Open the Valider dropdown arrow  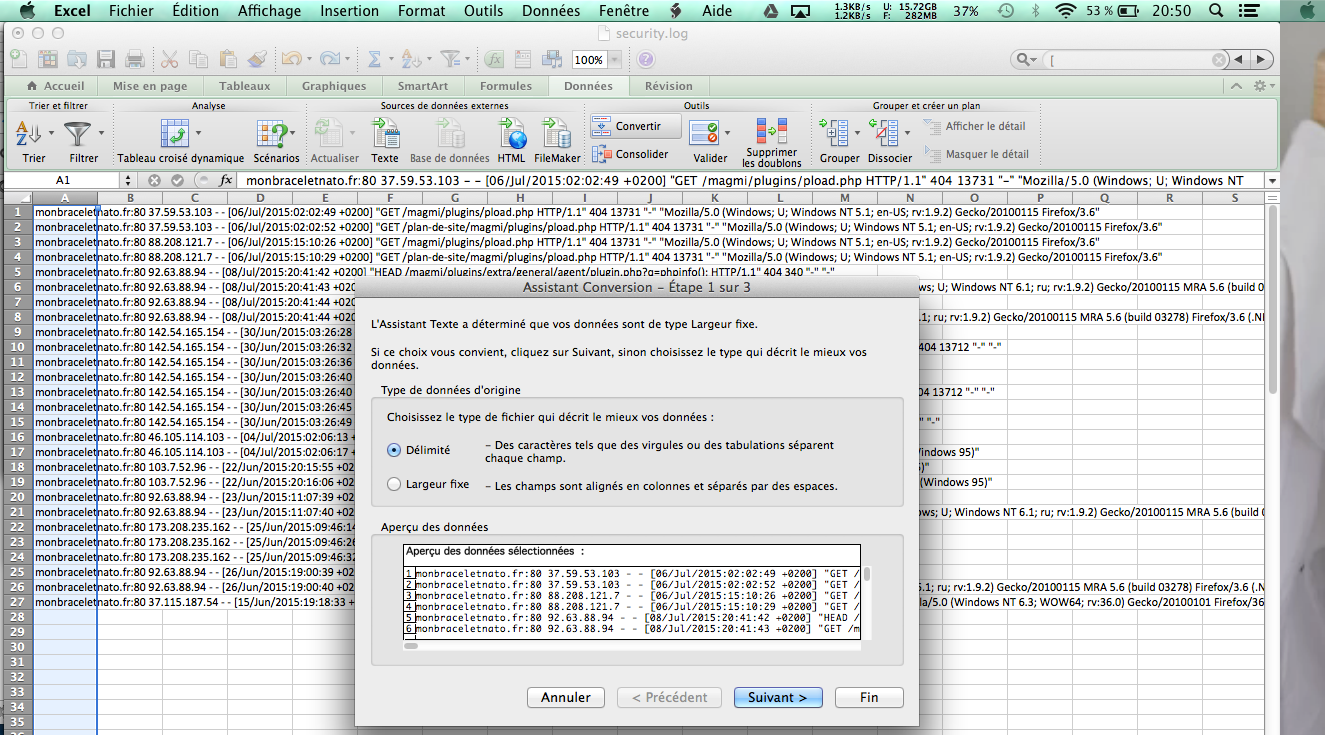727,133
